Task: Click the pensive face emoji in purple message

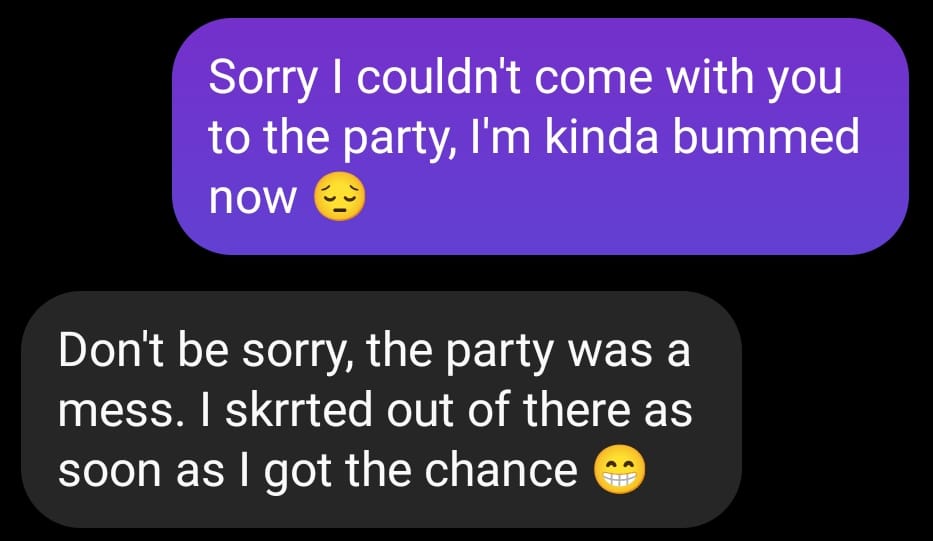Action: pyautogui.click(x=339, y=198)
